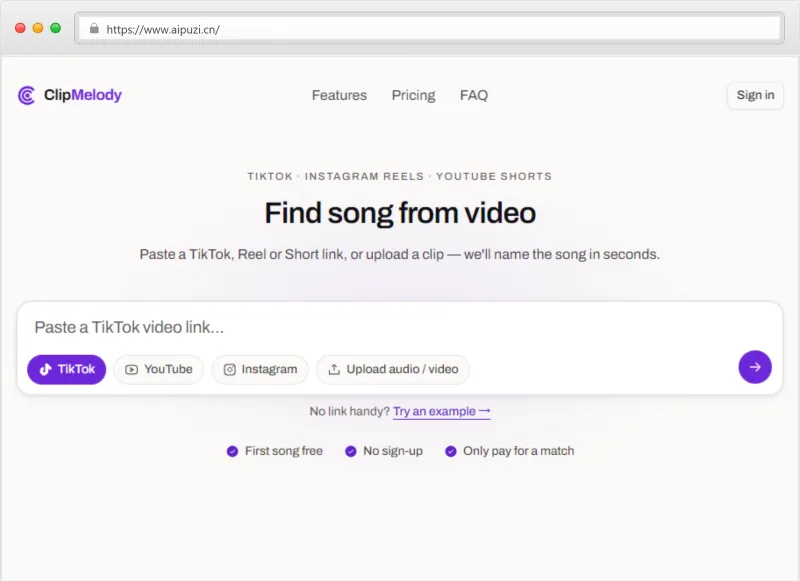This screenshot has width=800, height=581.
Task: Click the ClipMelody brand name text
Action: (83, 95)
